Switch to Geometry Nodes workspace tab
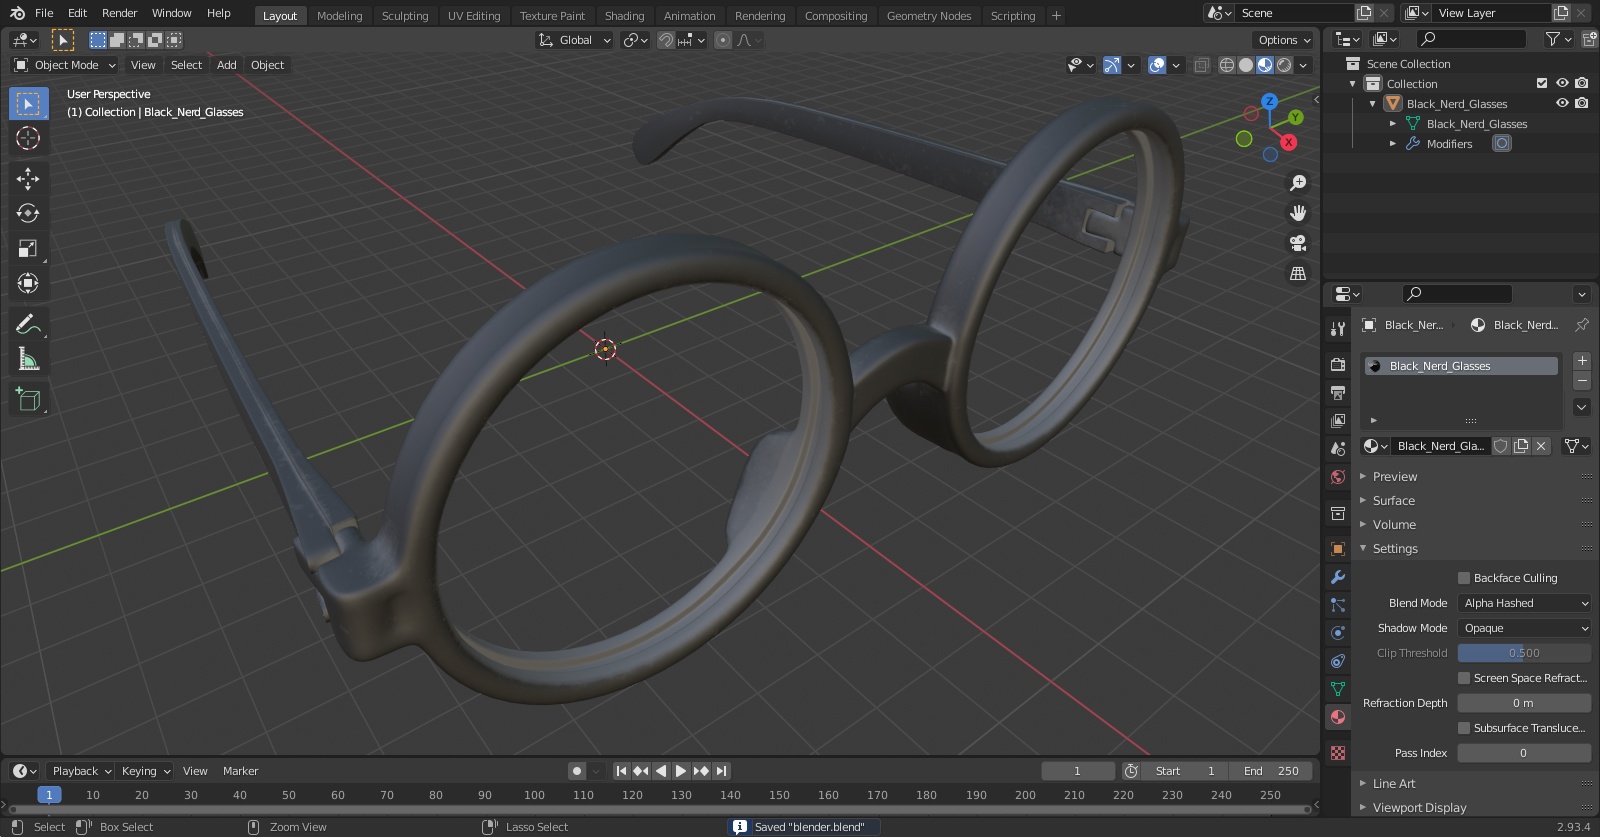 (x=929, y=16)
